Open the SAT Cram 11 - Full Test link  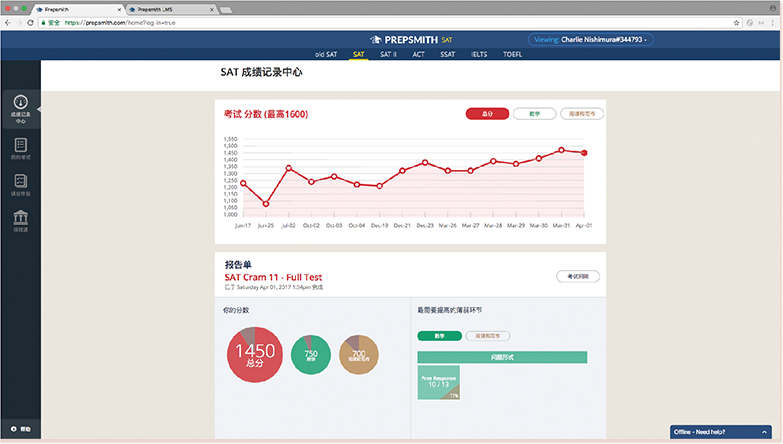coord(273,277)
